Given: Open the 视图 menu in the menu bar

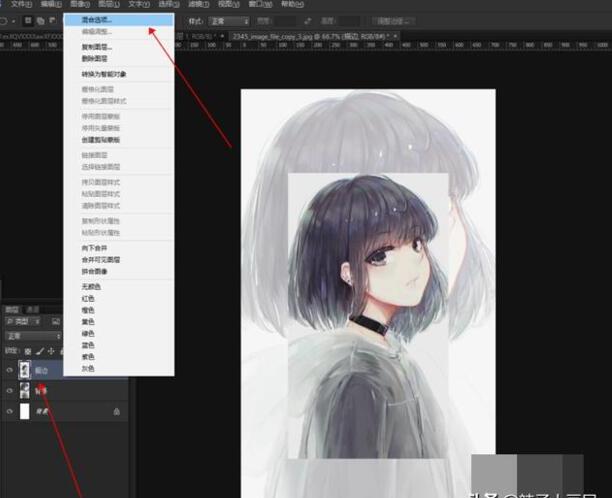Looking at the screenshot, I should [228, 4].
